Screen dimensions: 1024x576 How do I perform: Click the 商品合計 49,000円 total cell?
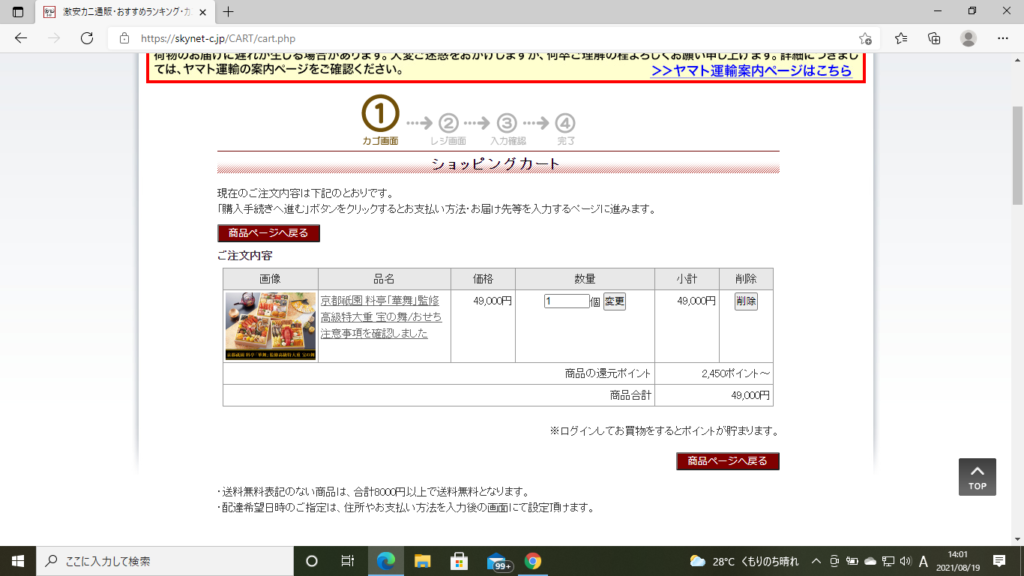714,395
